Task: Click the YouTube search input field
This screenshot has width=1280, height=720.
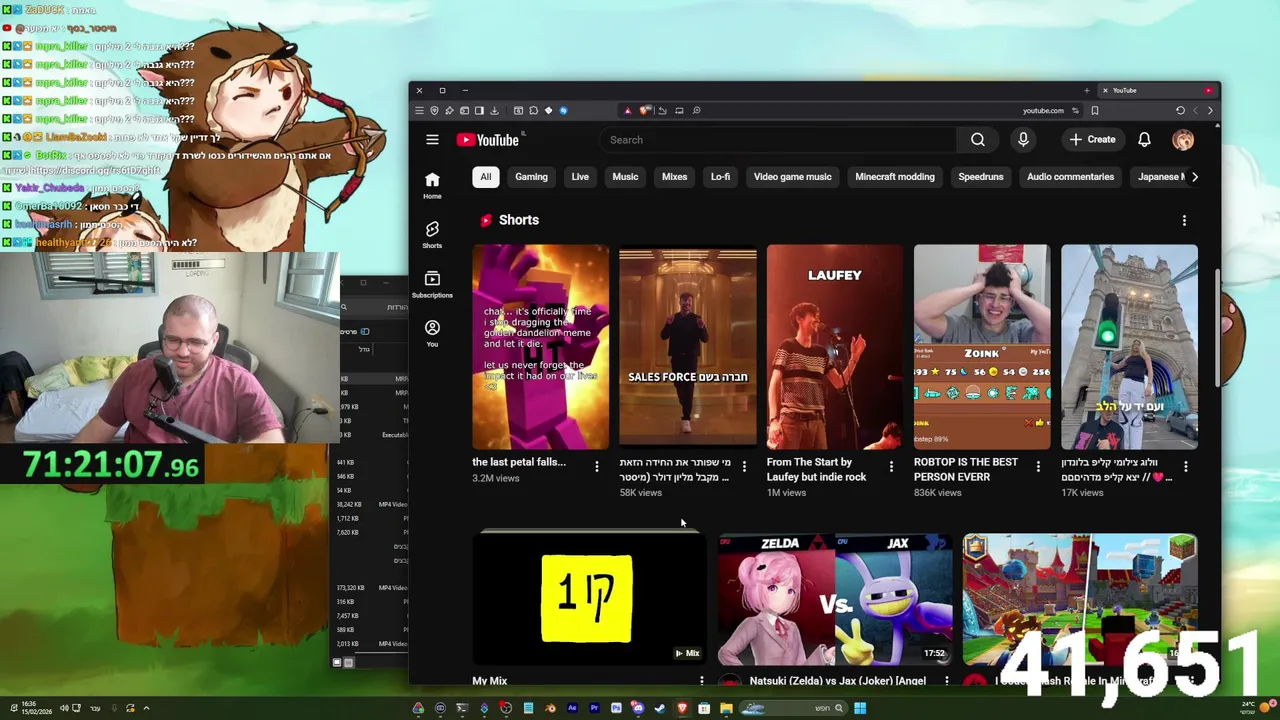Action: 780,140
